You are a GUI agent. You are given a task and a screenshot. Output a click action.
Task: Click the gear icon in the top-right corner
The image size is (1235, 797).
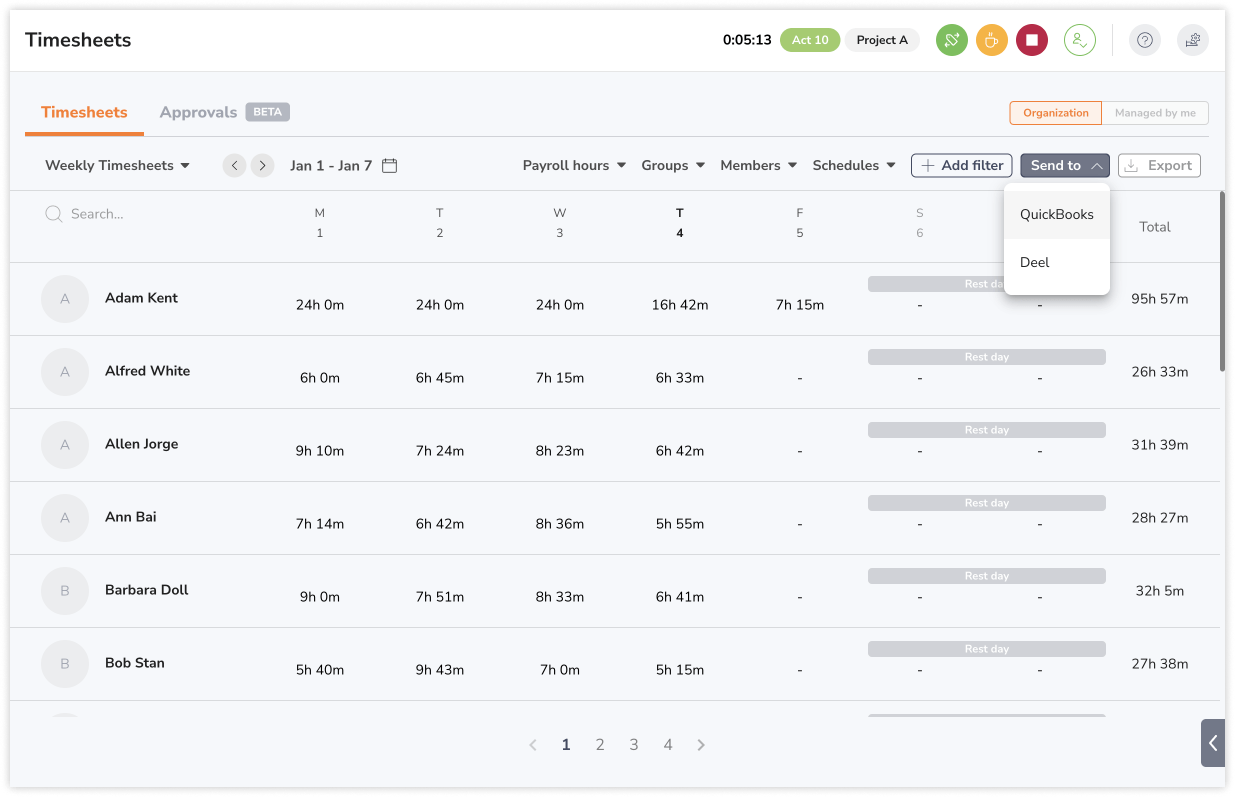click(x=1192, y=40)
